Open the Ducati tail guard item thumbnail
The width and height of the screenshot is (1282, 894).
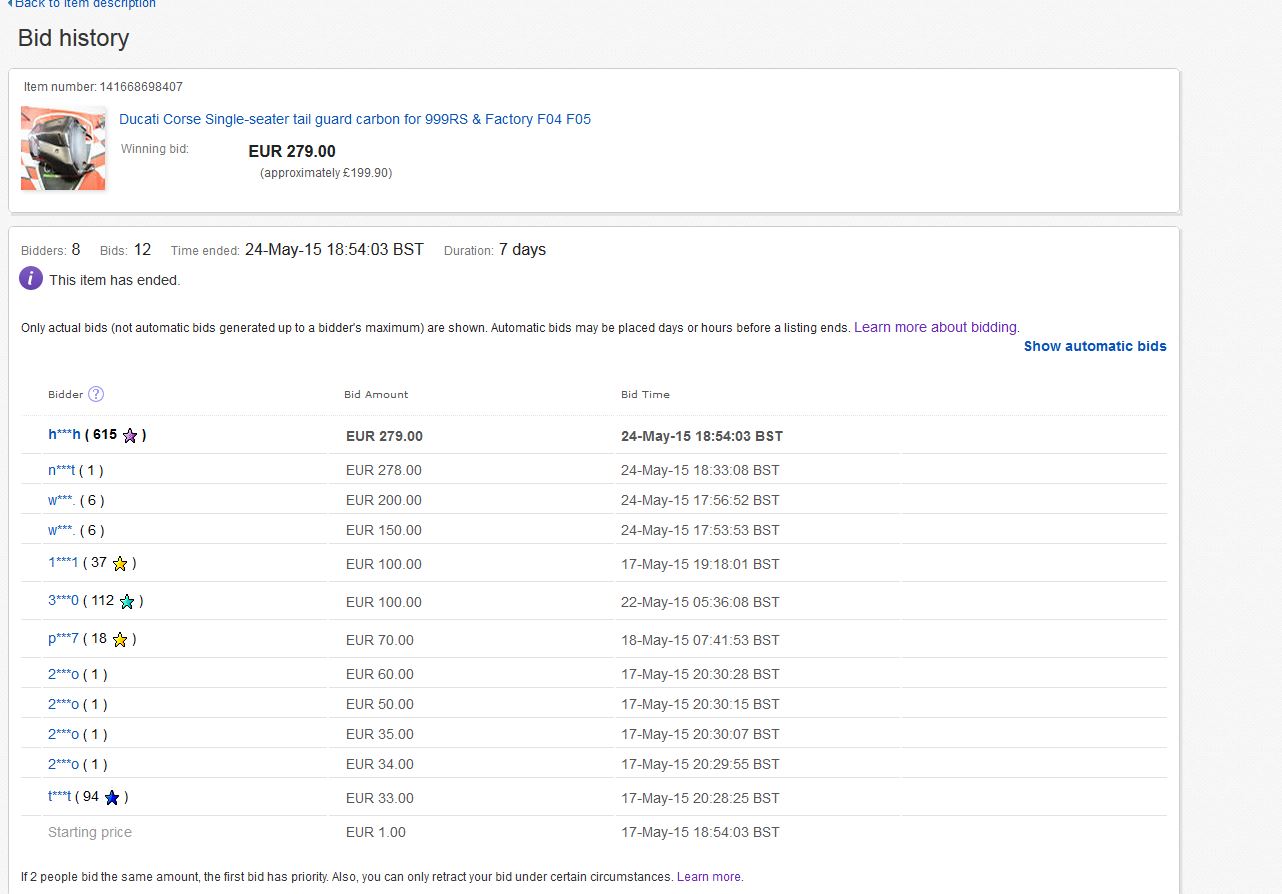63,148
